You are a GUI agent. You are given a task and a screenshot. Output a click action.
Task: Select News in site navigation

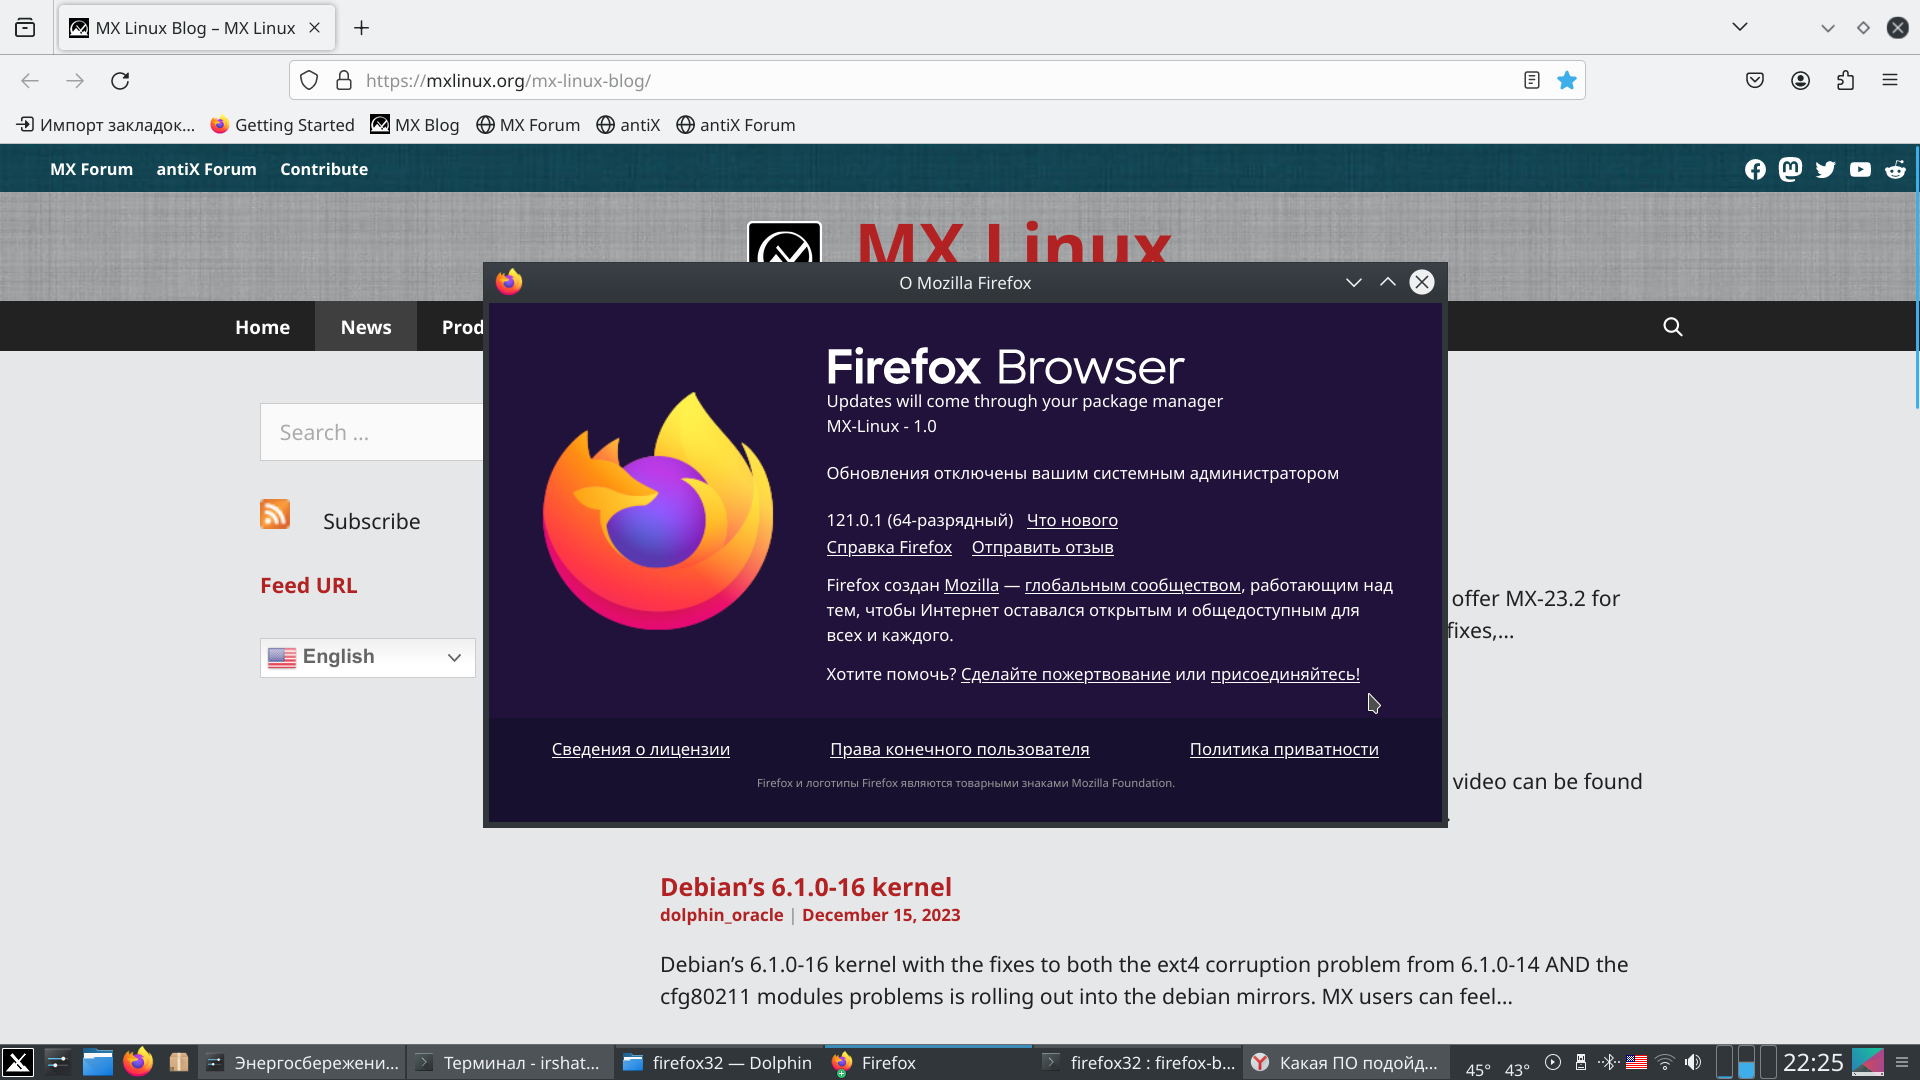click(366, 327)
